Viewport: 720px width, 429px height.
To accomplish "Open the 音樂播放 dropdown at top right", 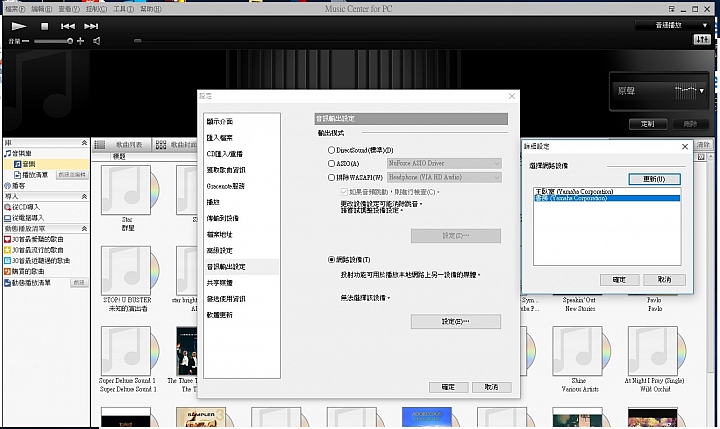I will 672,25.
